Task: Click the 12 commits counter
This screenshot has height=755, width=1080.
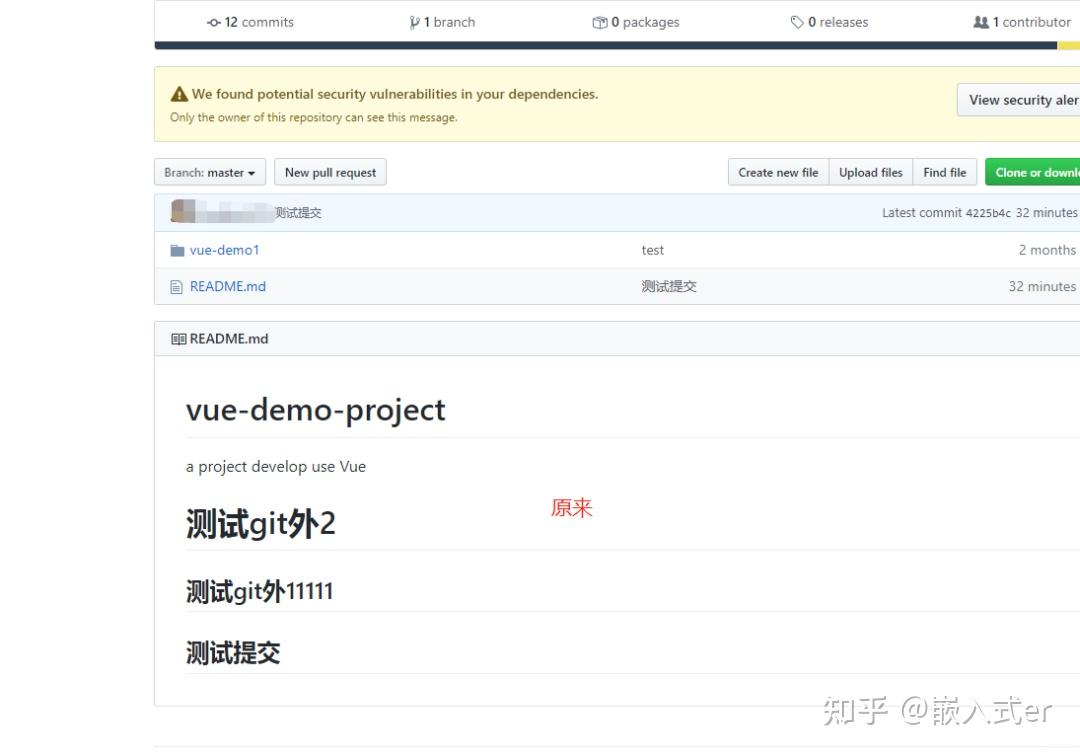Action: (250, 21)
